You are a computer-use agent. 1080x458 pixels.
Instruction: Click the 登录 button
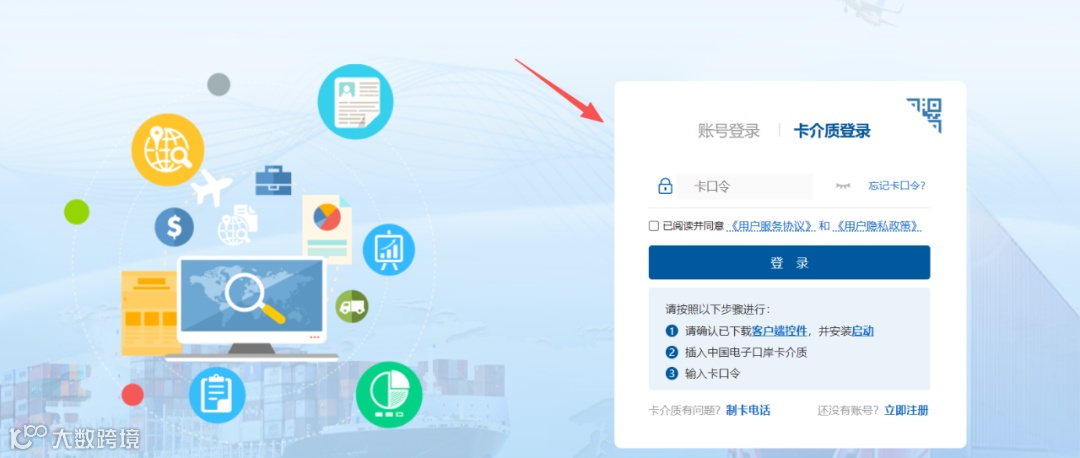pos(789,262)
